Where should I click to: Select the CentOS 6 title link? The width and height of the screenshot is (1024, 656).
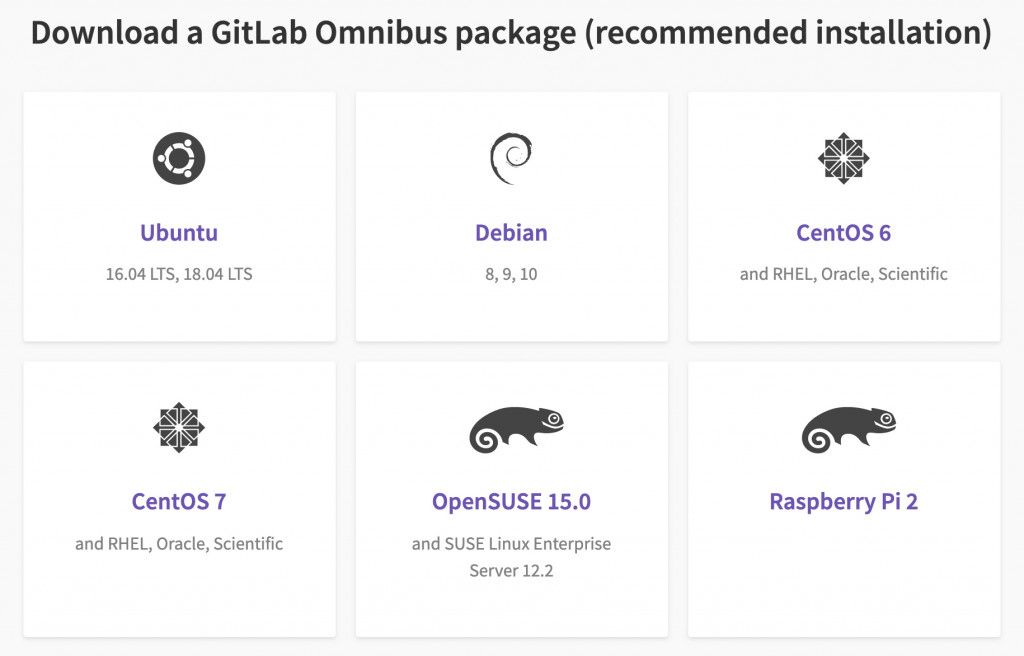pyautogui.click(x=844, y=233)
